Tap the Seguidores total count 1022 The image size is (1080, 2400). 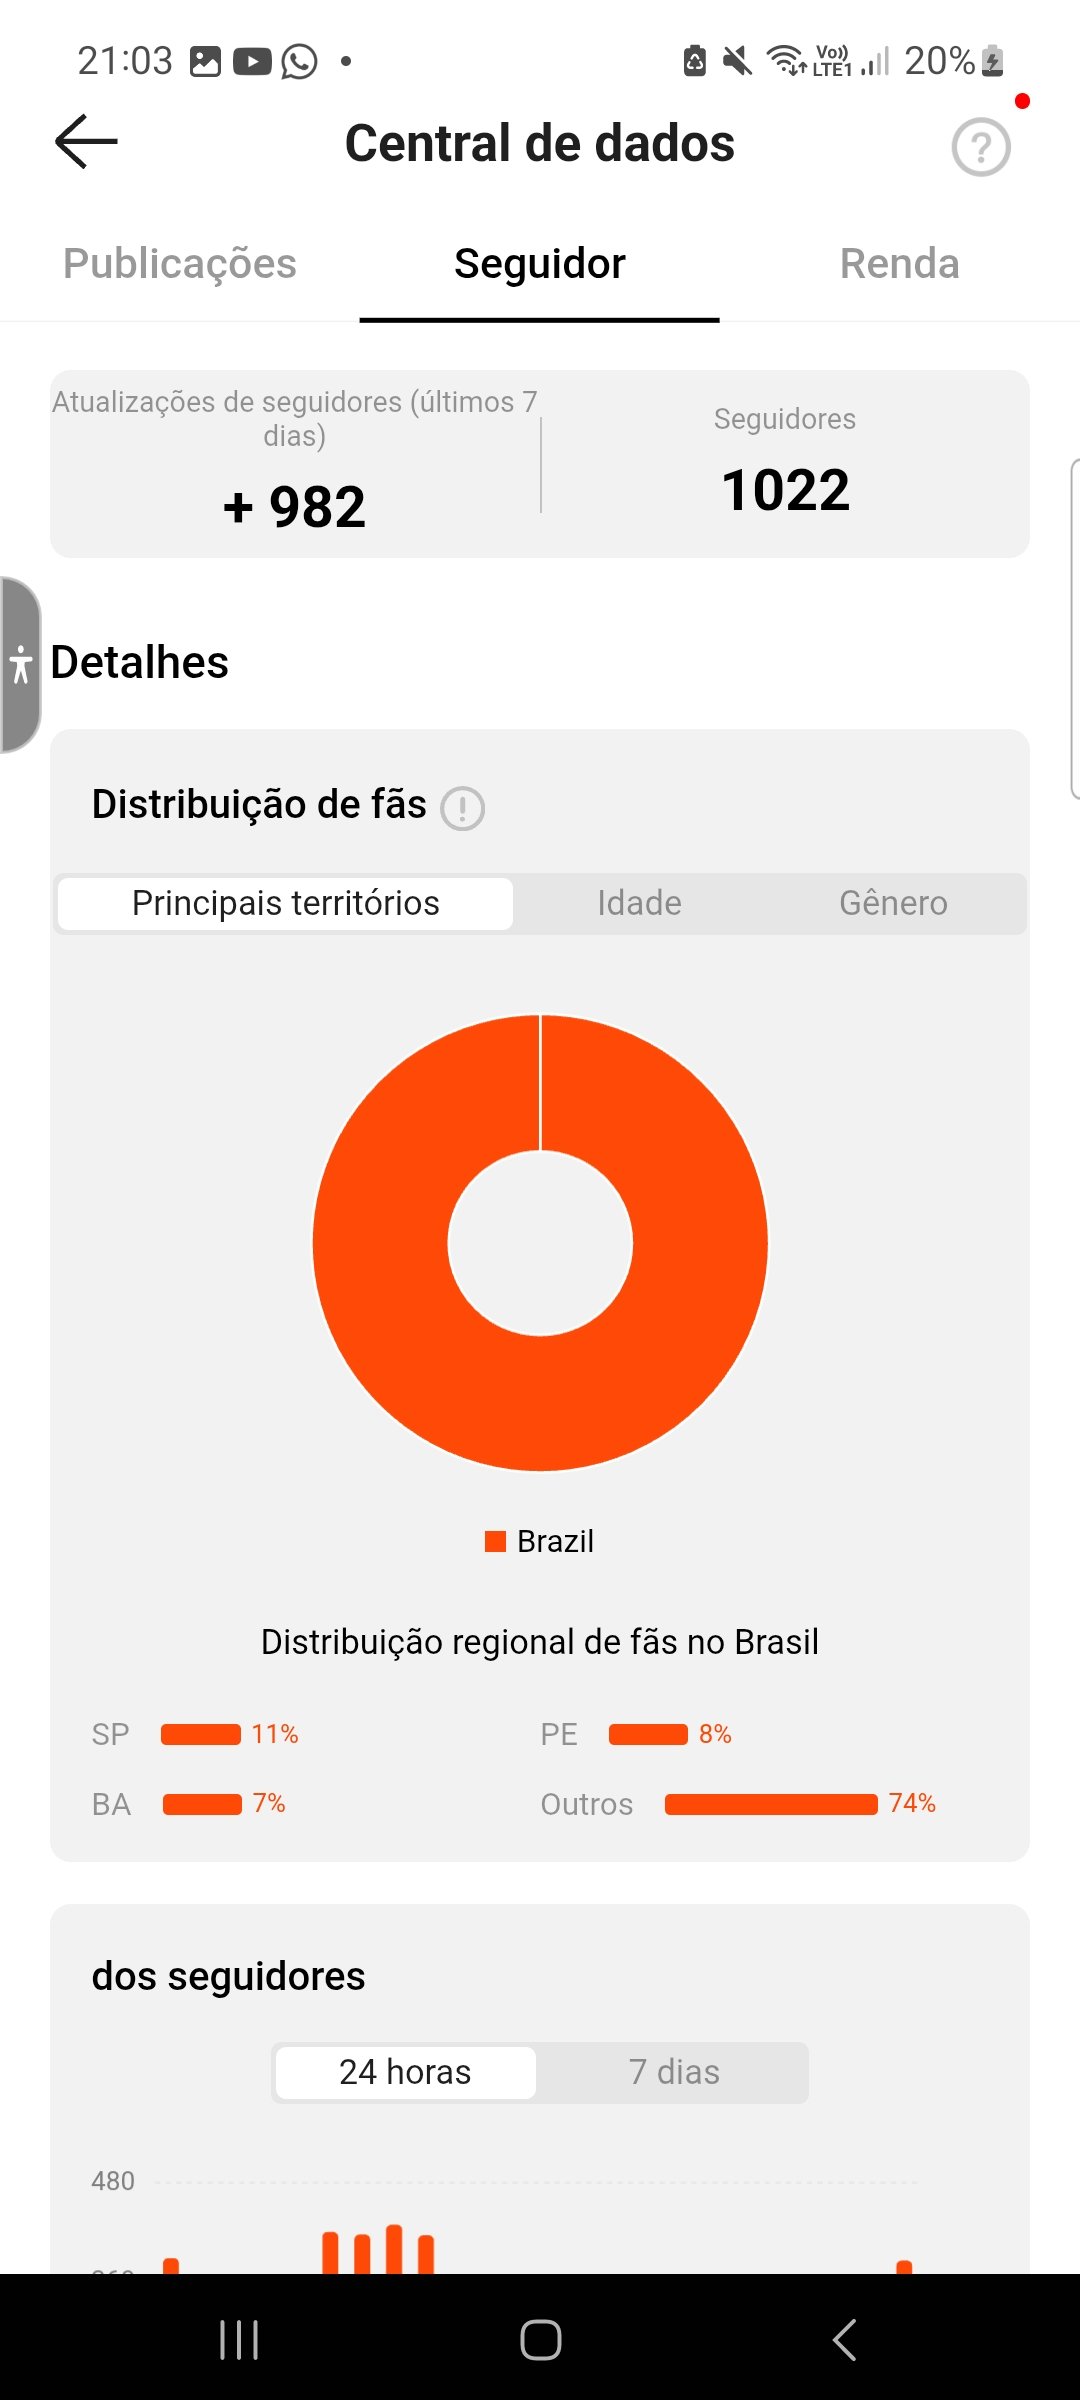(x=785, y=490)
